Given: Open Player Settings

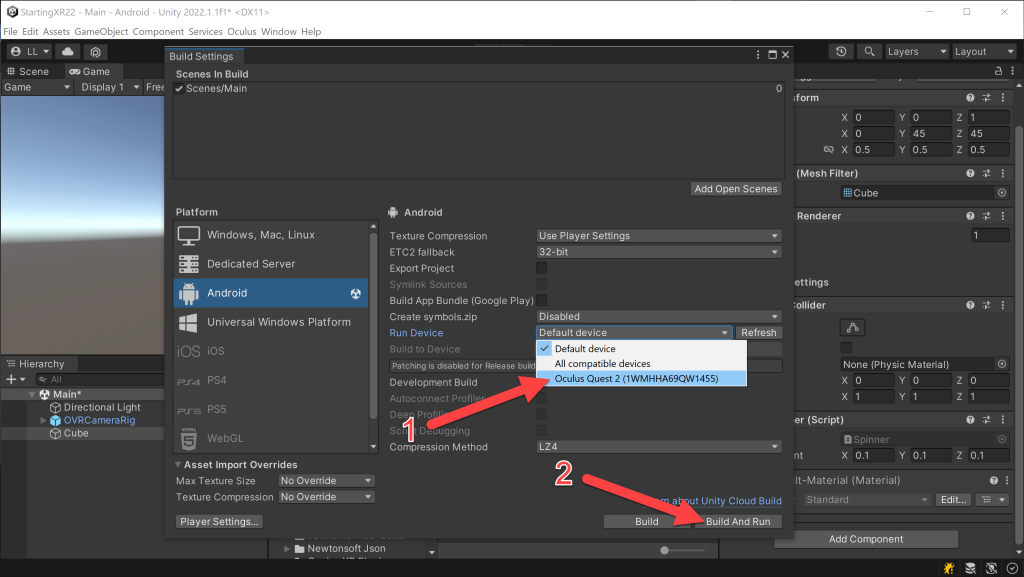Looking at the screenshot, I should 219,522.
